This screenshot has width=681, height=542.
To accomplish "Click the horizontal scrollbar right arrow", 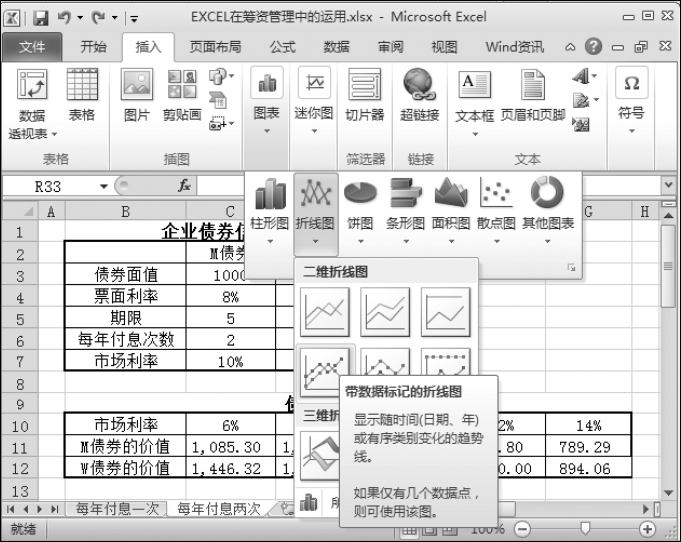I will coord(646,509).
